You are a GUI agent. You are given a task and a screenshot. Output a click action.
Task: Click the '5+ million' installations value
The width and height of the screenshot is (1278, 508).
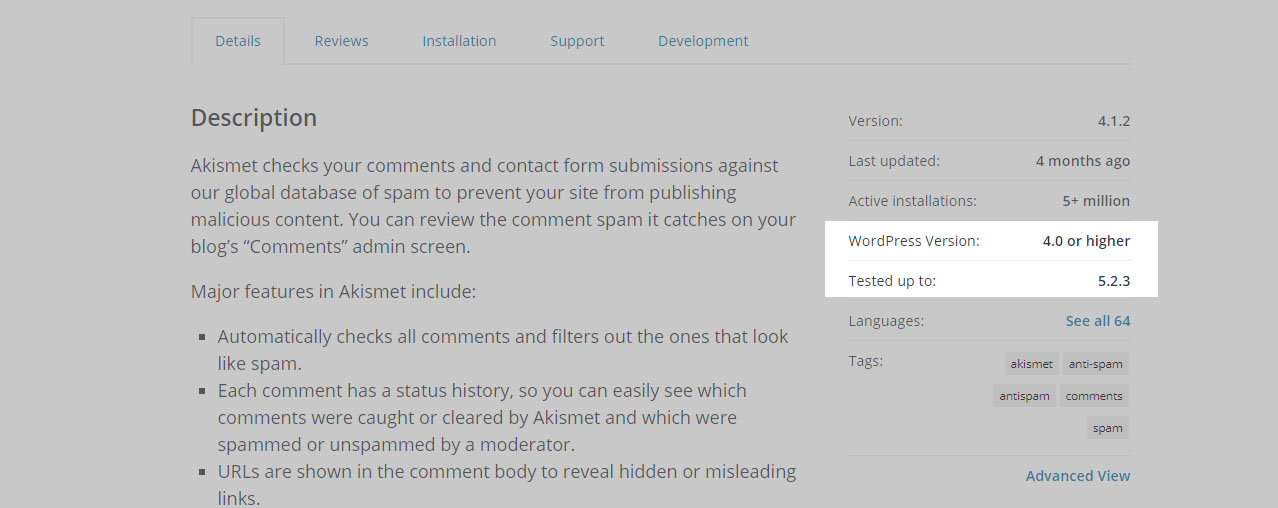(x=1096, y=201)
